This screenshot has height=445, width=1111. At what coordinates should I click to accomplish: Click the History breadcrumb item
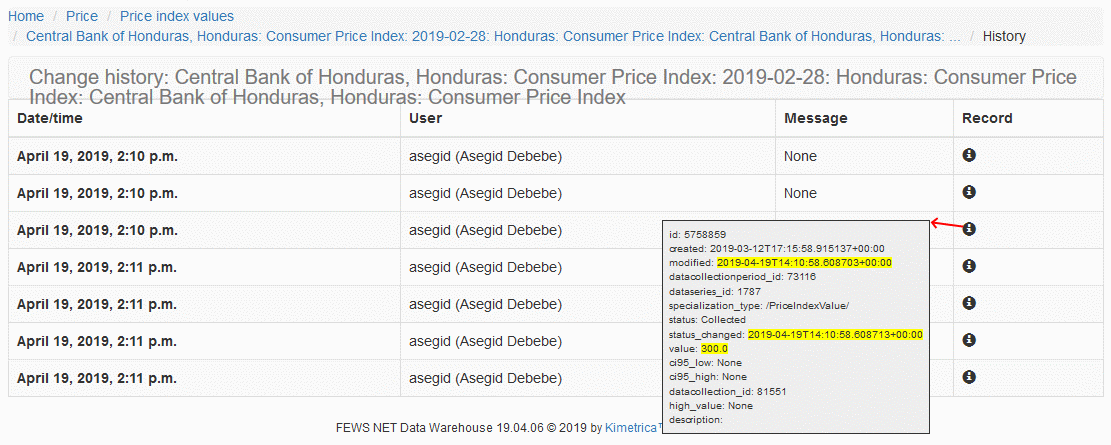(x=1004, y=36)
